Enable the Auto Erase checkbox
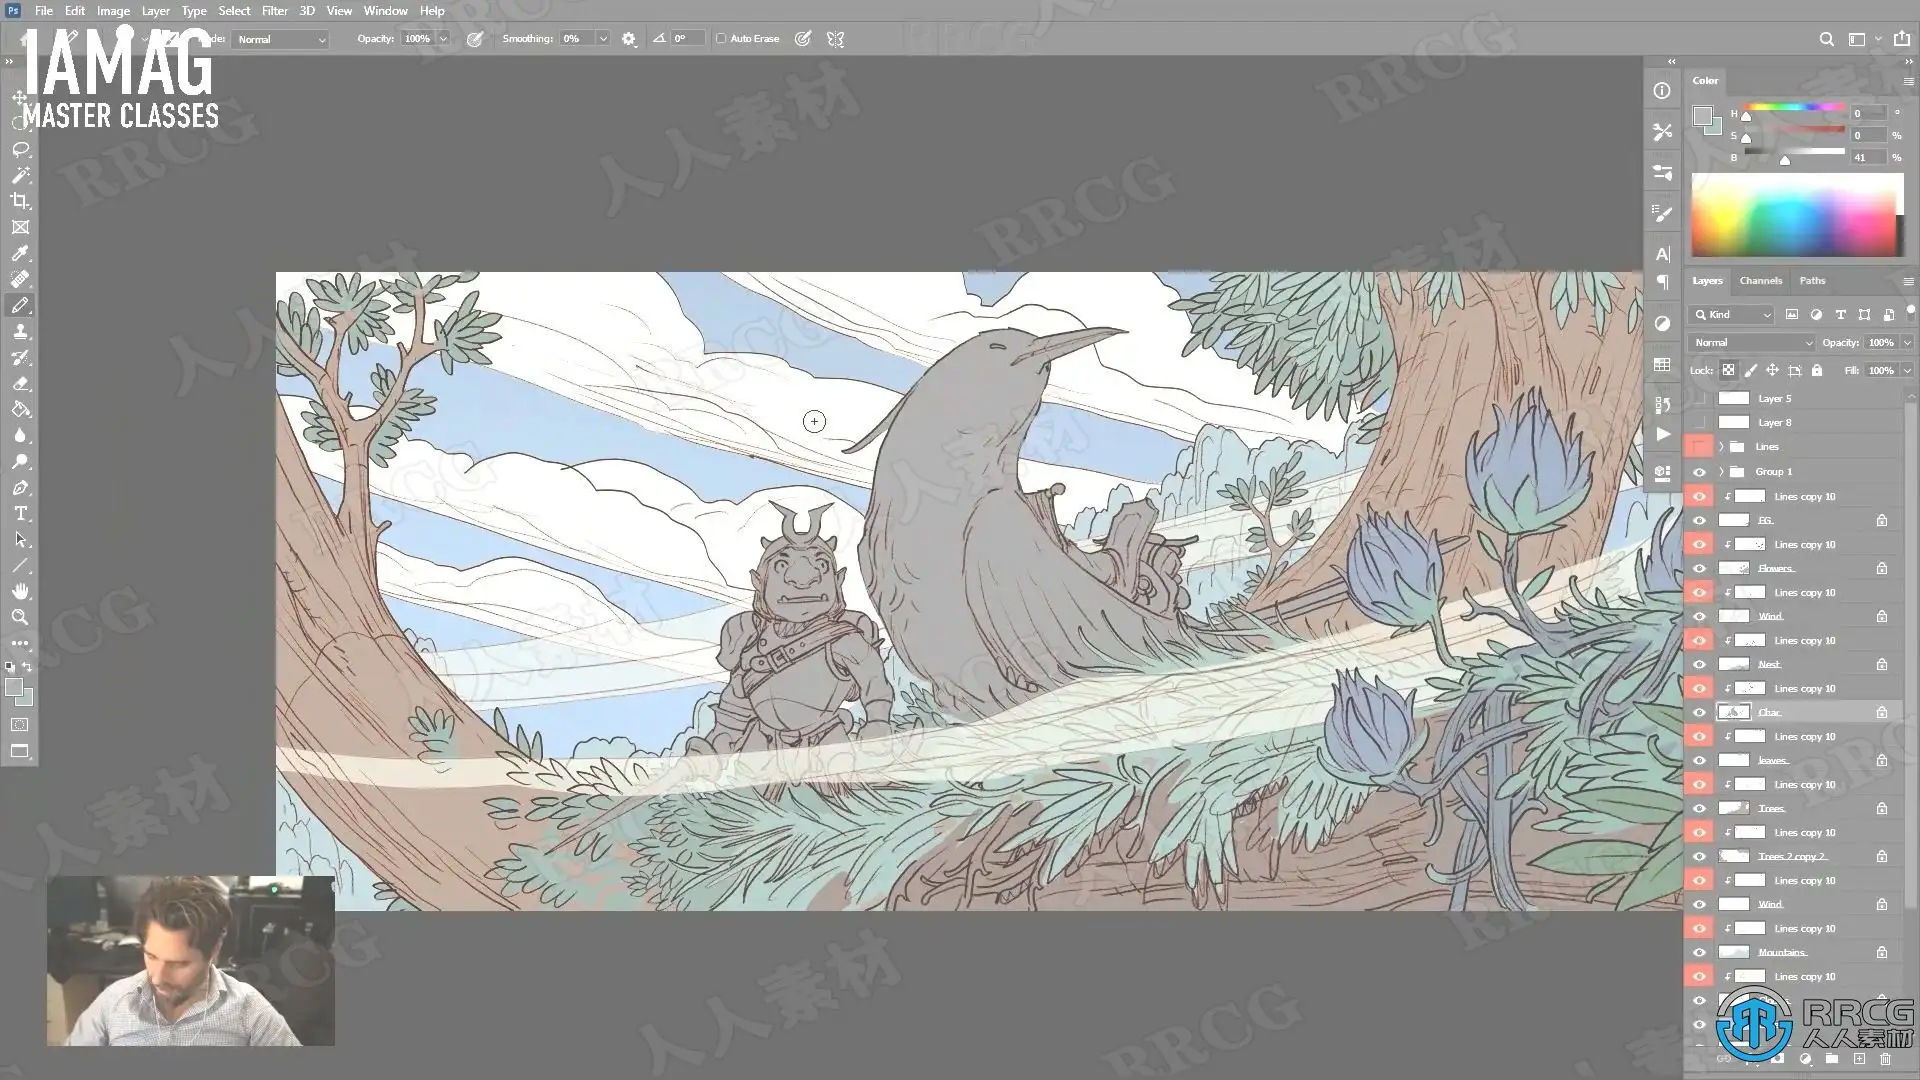This screenshot has width=1920, height=1080. point(721,39)
